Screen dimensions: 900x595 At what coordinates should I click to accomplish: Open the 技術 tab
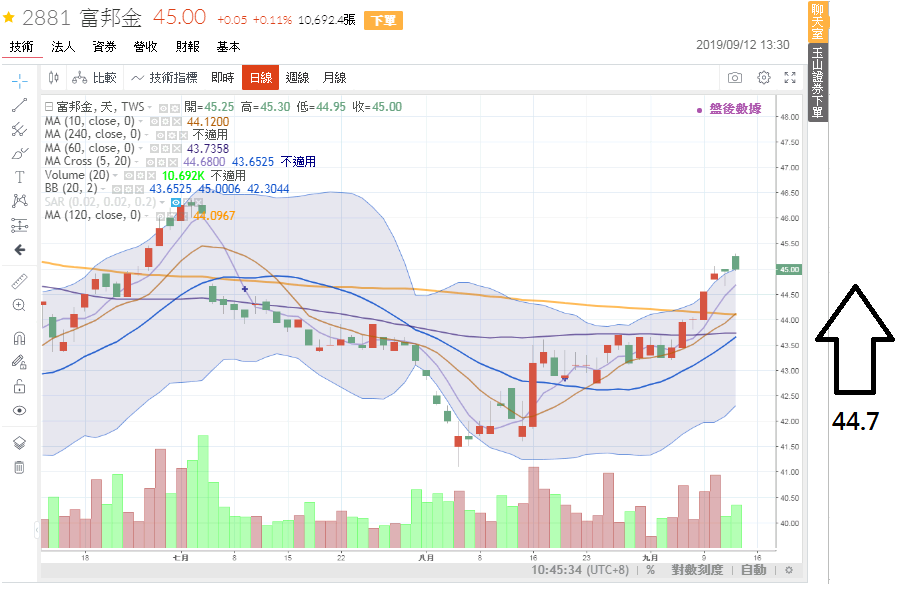22,46
